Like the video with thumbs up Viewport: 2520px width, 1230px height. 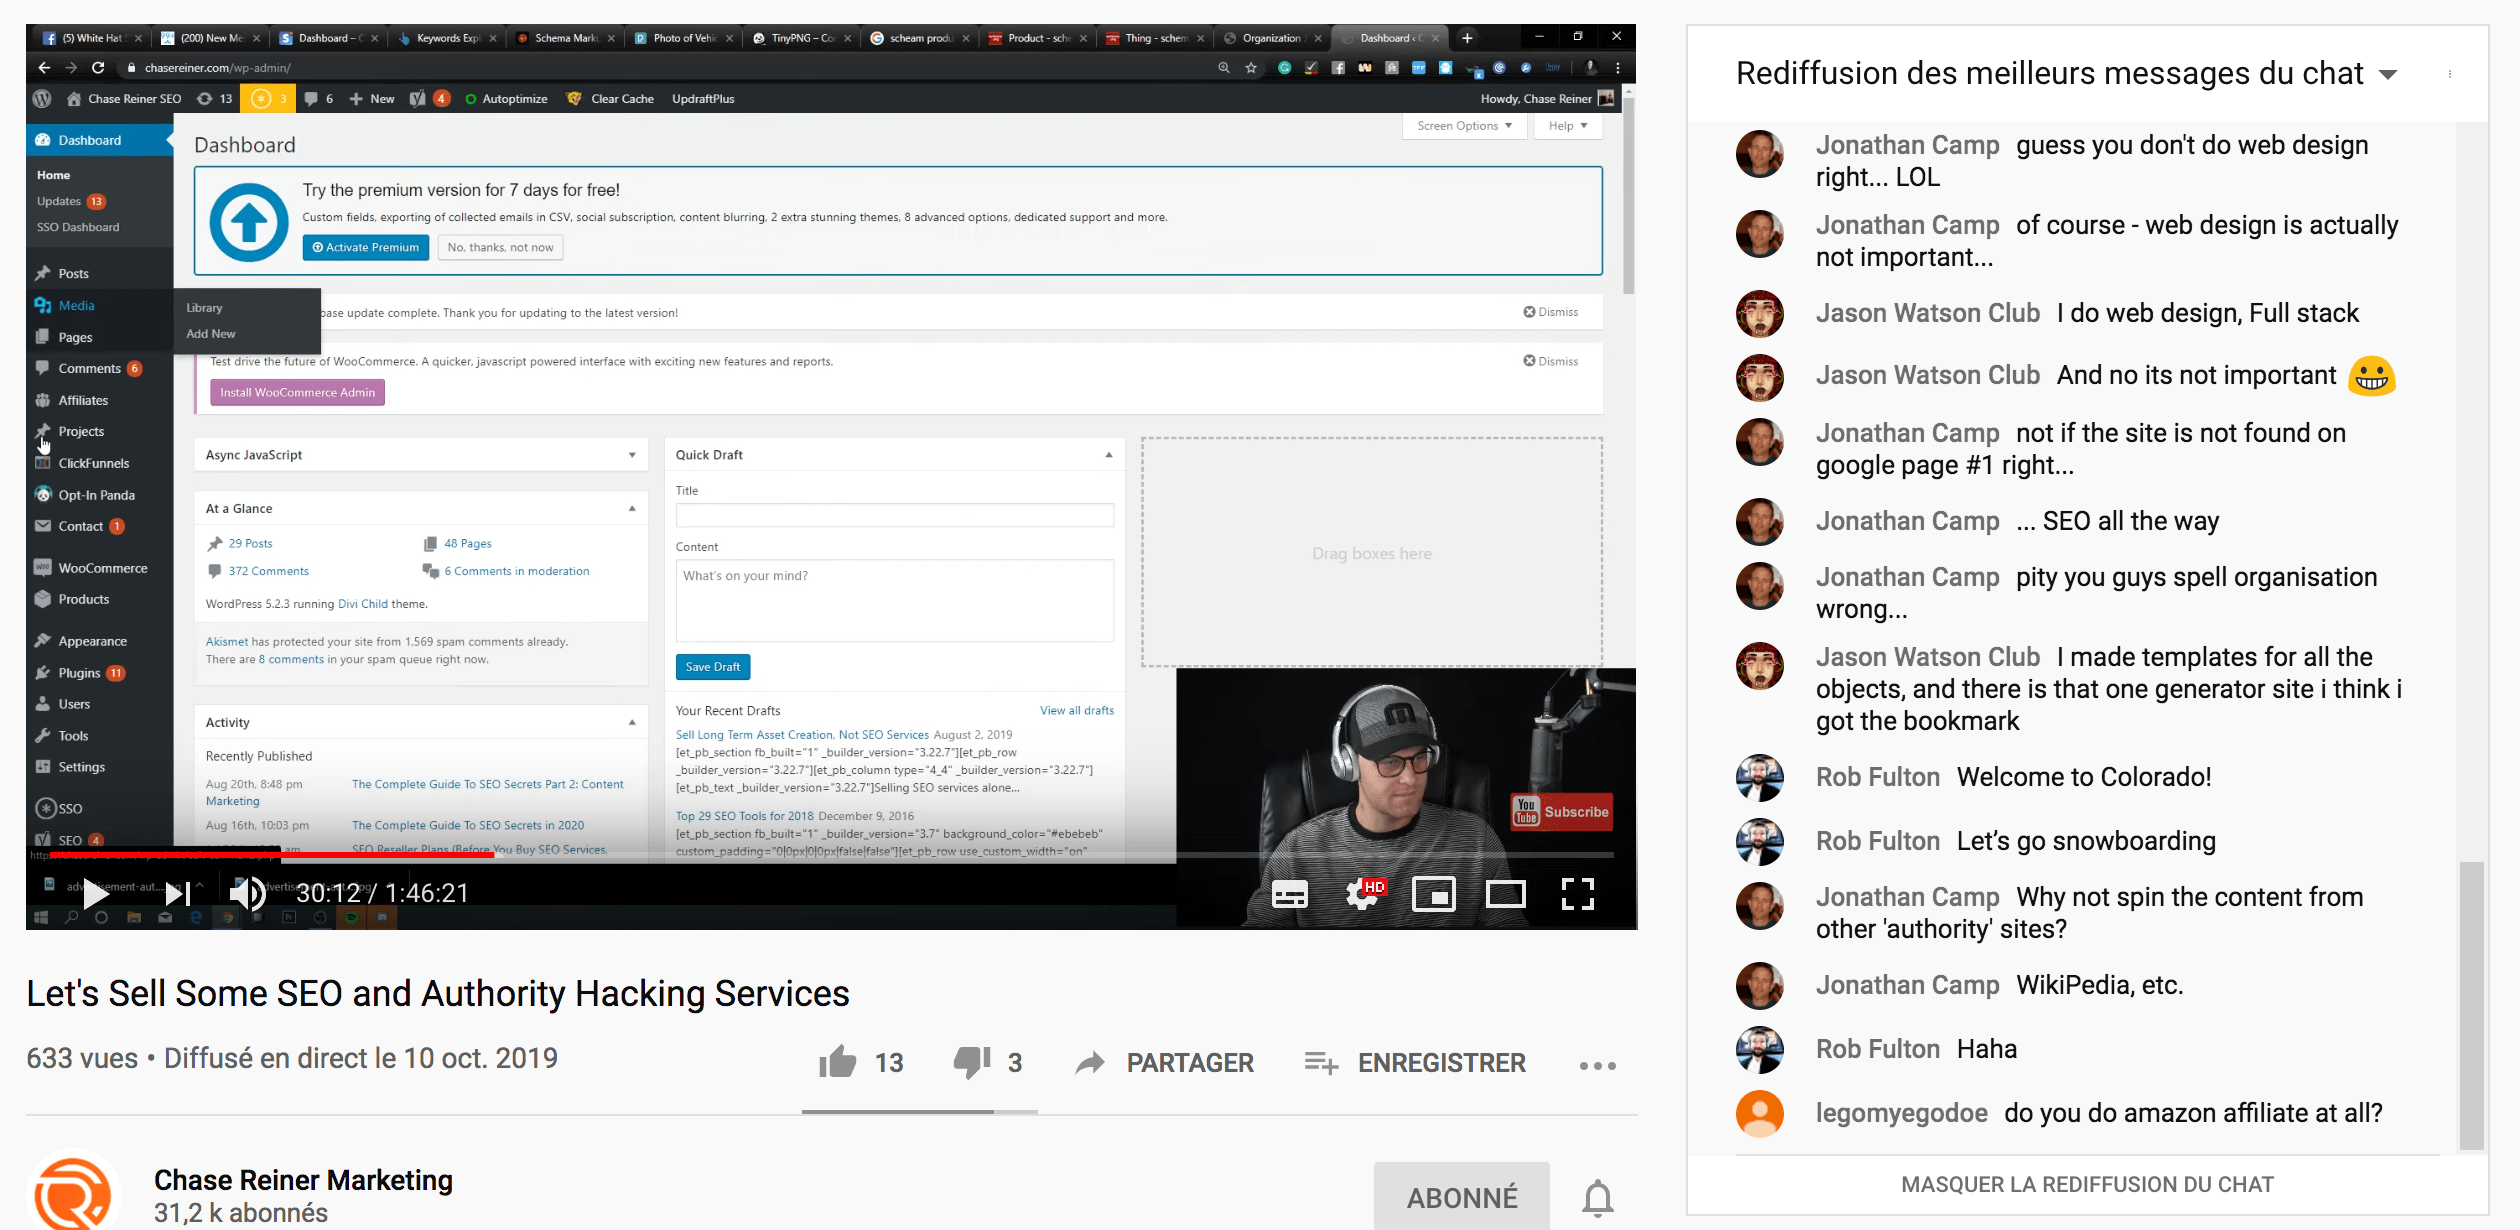pyautogui.click(x=838, y=1062)
